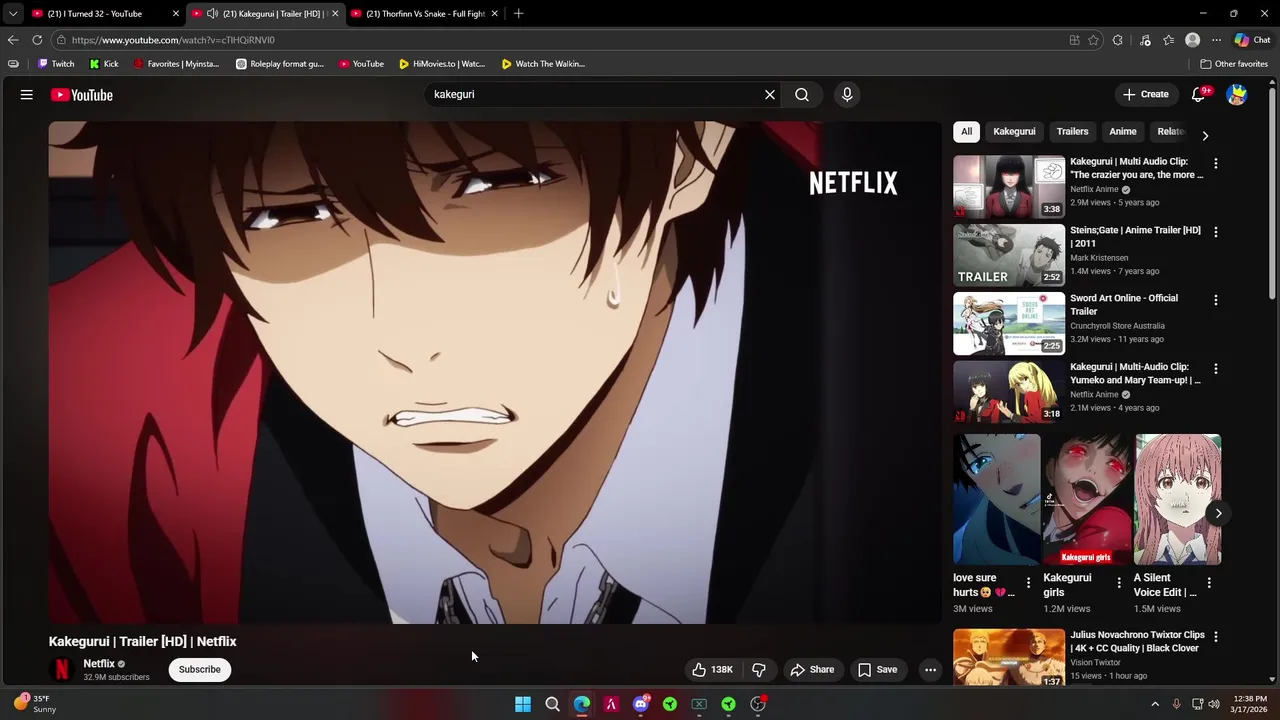
Task: Mute the Kakegurui tab audio icon
Action: click(212, 14)
